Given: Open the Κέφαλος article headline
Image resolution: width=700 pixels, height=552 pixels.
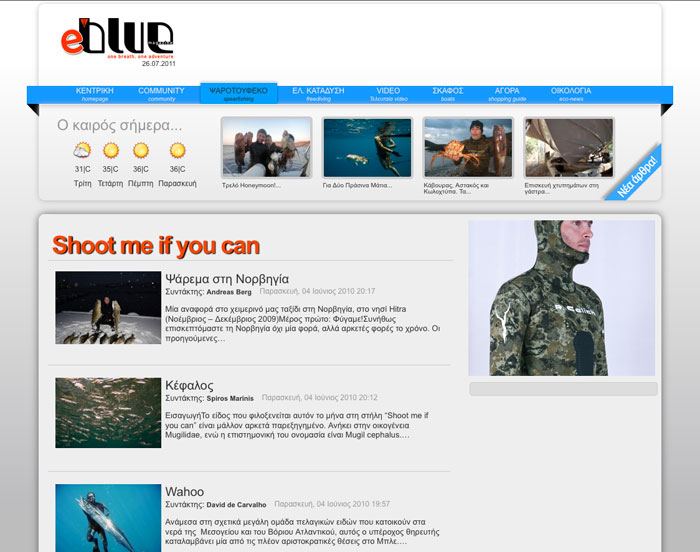Looking at the screenshot, I should pos(189,385).
